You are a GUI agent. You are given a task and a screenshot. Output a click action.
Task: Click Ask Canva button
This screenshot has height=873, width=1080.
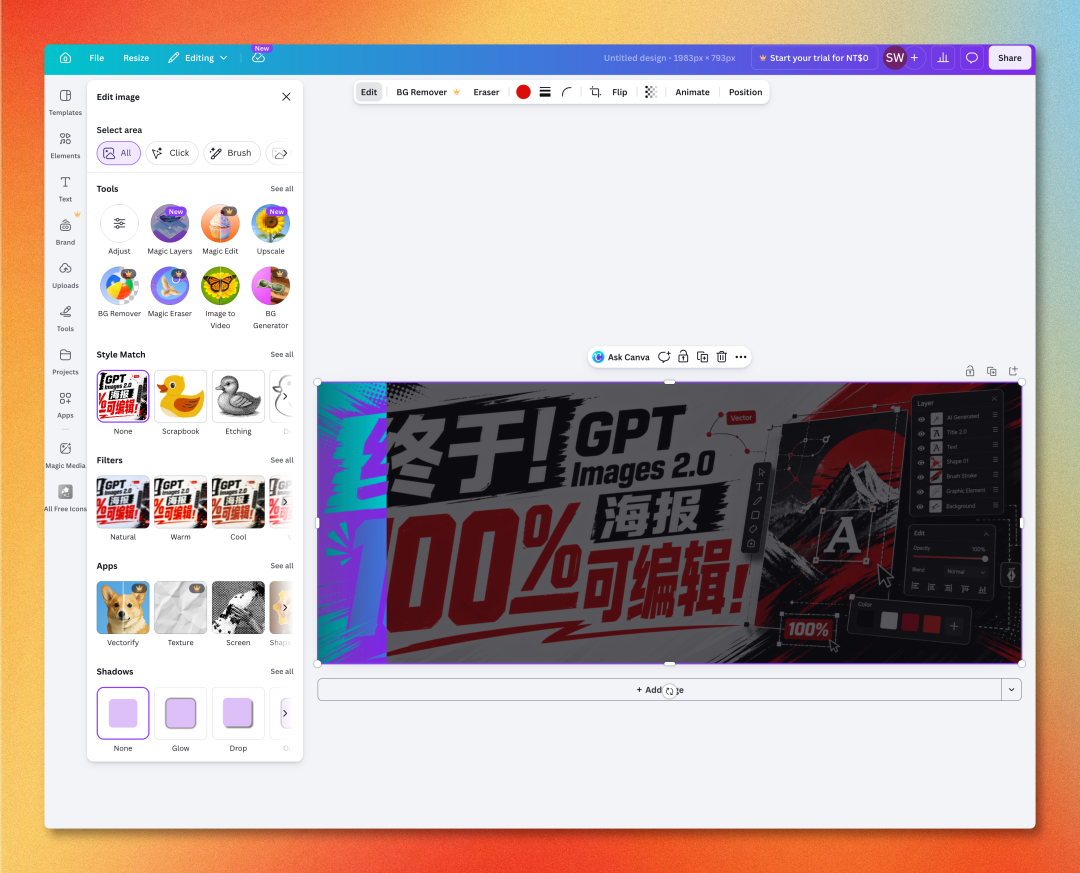tap(621, 357)
